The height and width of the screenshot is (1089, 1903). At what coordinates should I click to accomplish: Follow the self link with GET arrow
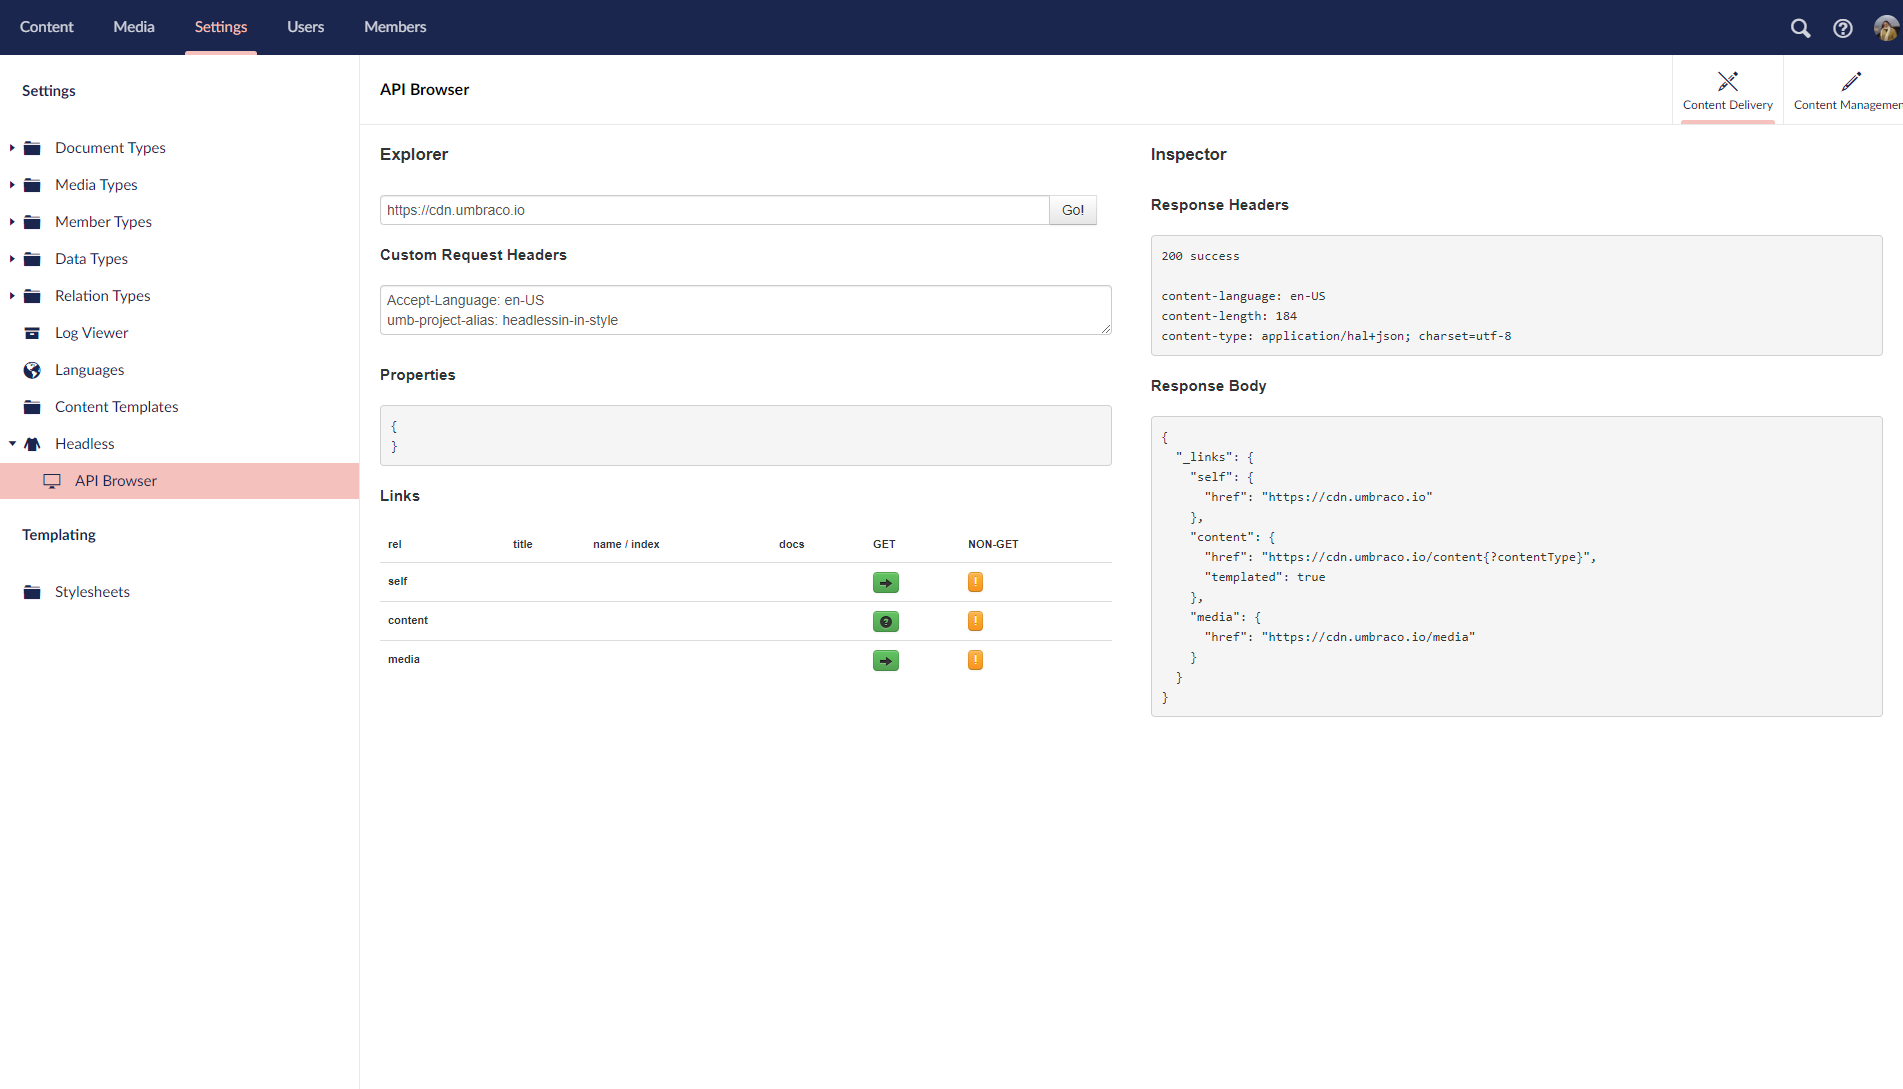(885, 582)
